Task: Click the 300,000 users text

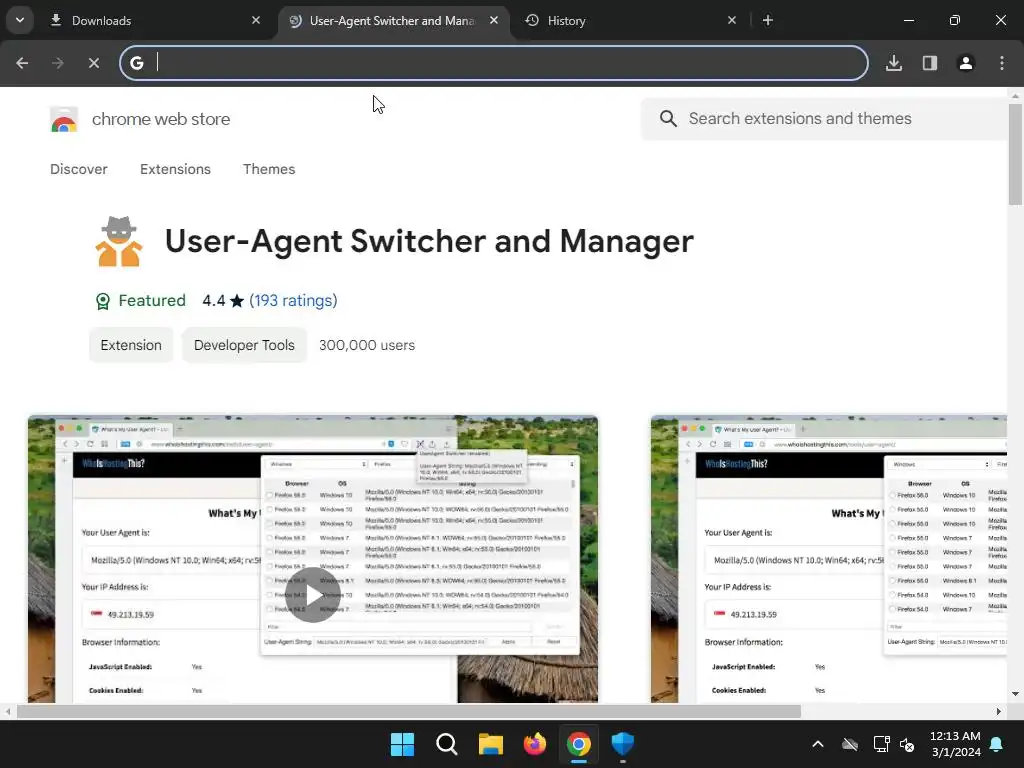Action: point(367,345)
